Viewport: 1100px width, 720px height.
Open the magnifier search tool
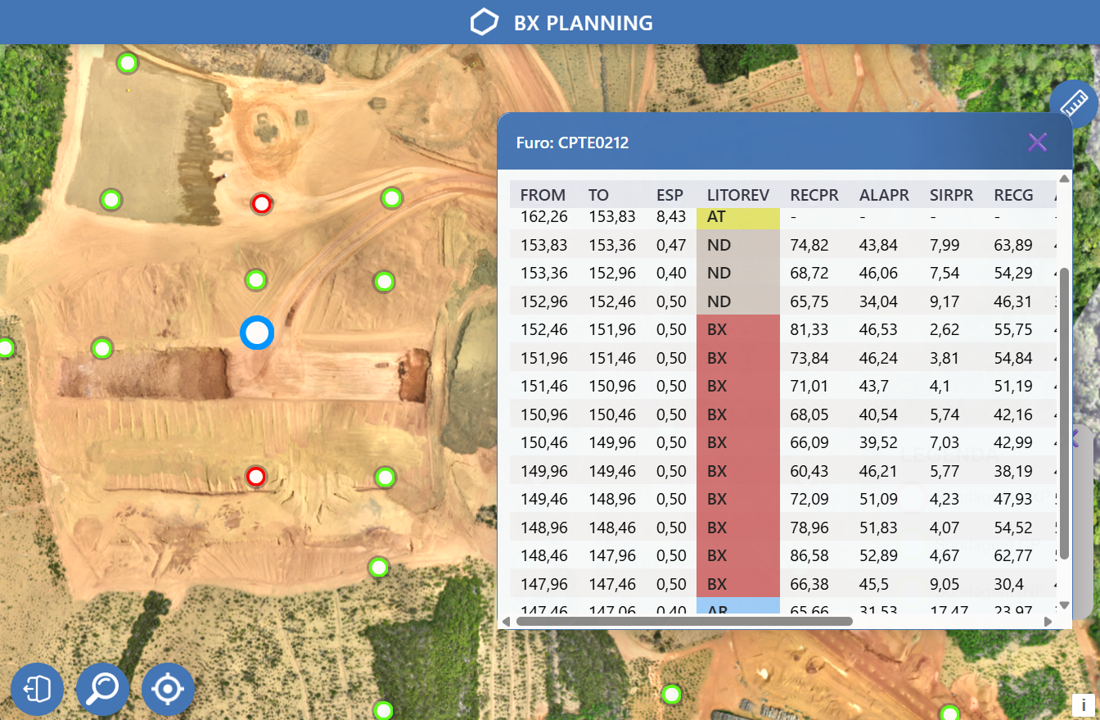(103, 689)
